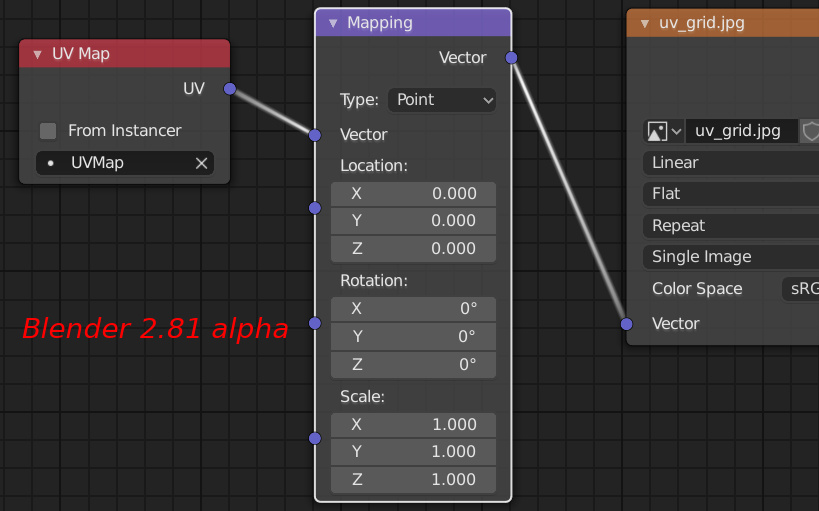Click the UV output socket
Viewport: 819px width, 511px height.
pos(230,89)
